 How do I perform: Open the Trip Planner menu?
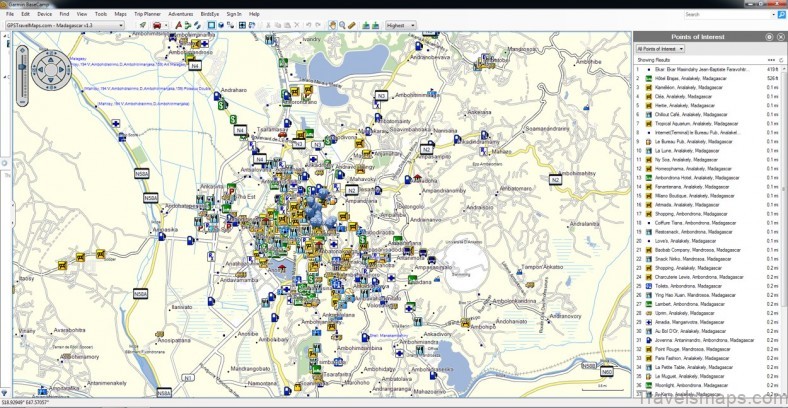point(147,14)
